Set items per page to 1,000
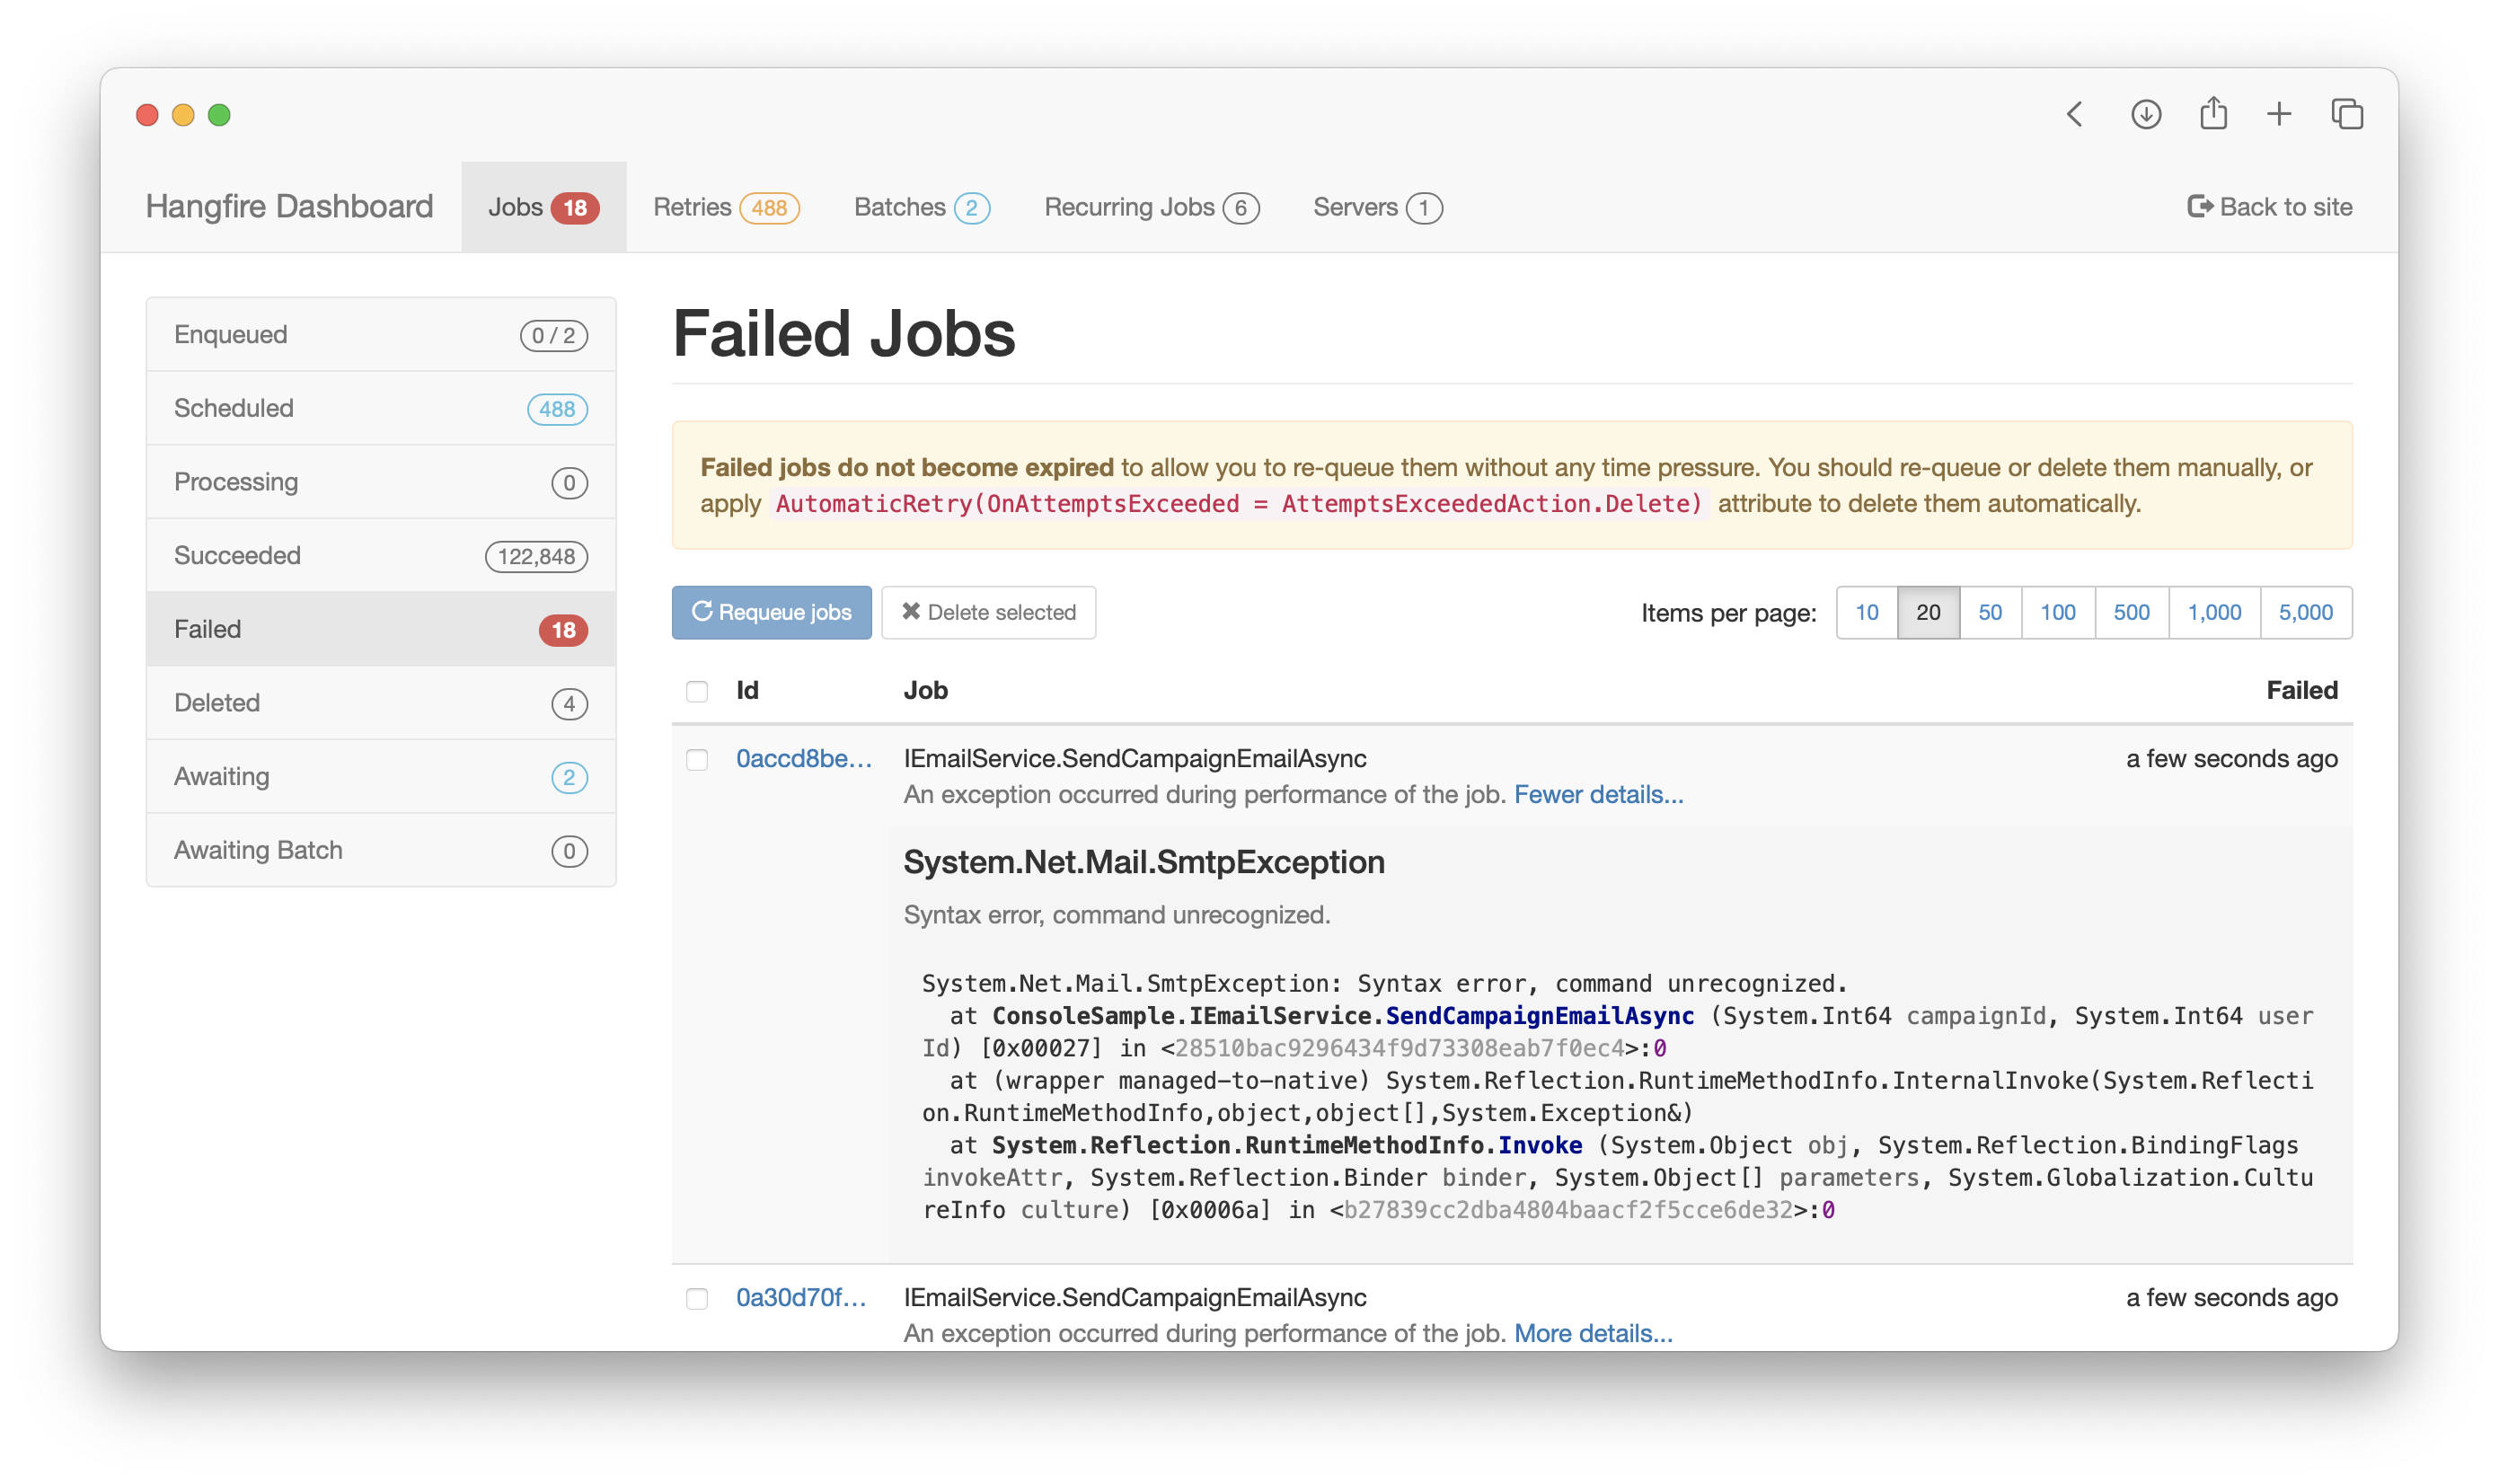Viewport: 2499px width, 1484px height. point(2214,612)
